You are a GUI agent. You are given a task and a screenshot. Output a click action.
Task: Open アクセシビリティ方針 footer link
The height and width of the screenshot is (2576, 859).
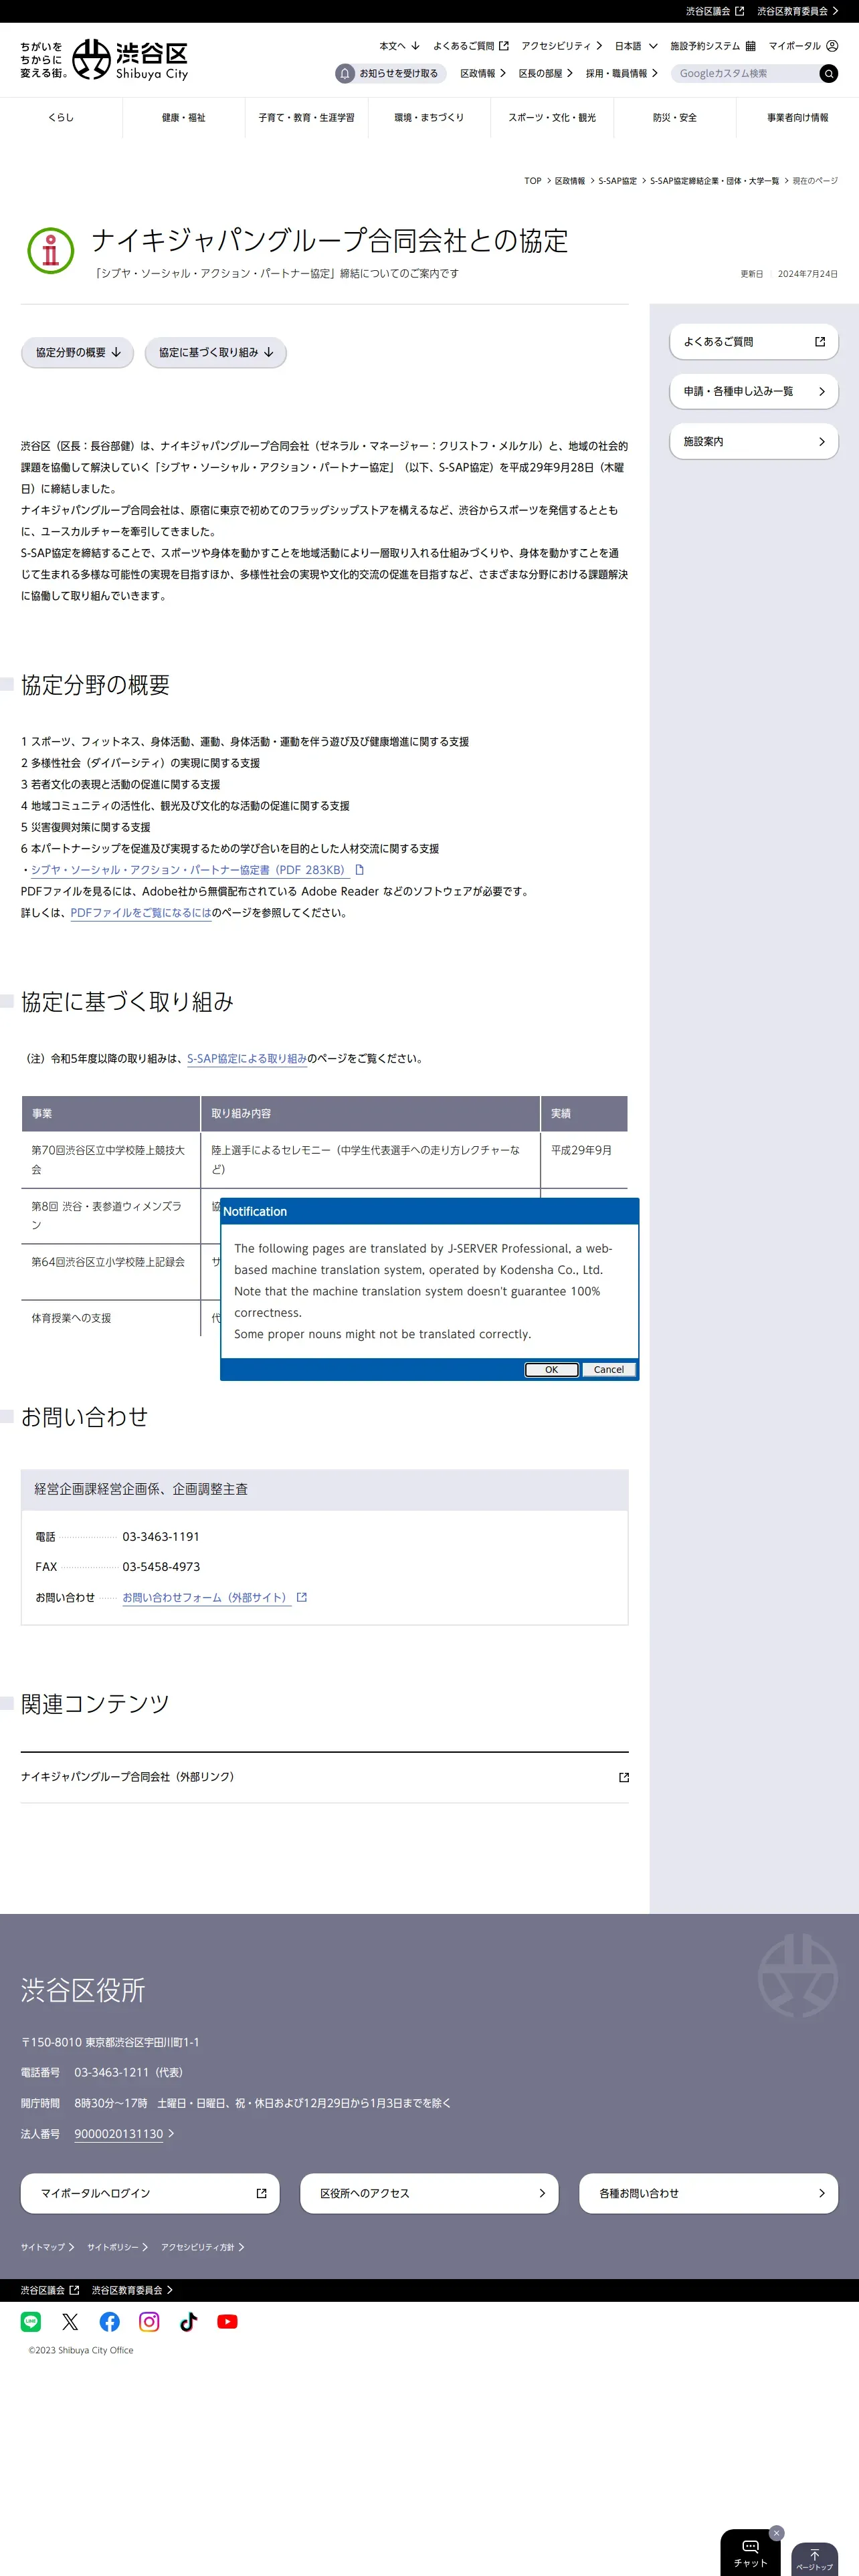tap(203, 2247)
